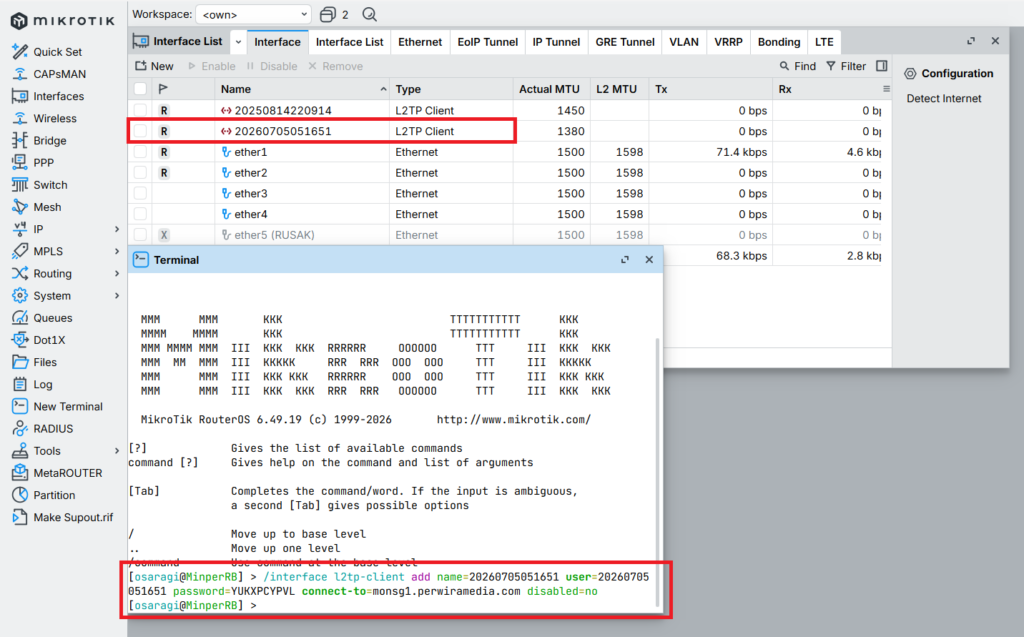Click the Remove button
Viewport: 1024px width, 637px height.
(336, 66)
